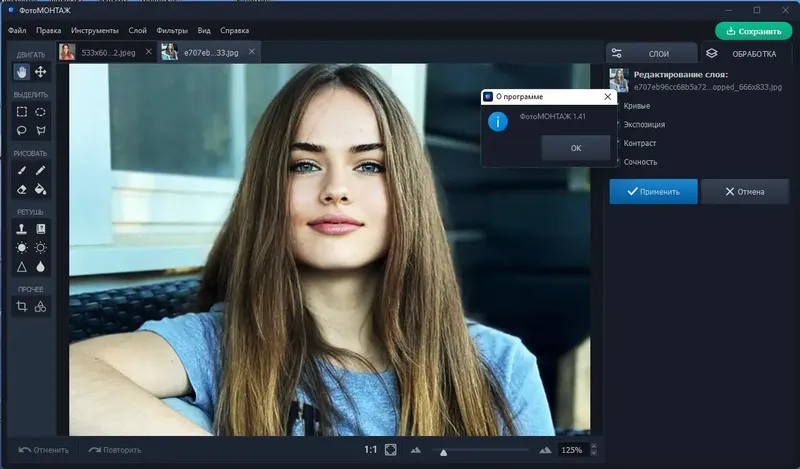Select the Hand pan tool
Viewport: 800px width, 469px height.
[22, 72]
